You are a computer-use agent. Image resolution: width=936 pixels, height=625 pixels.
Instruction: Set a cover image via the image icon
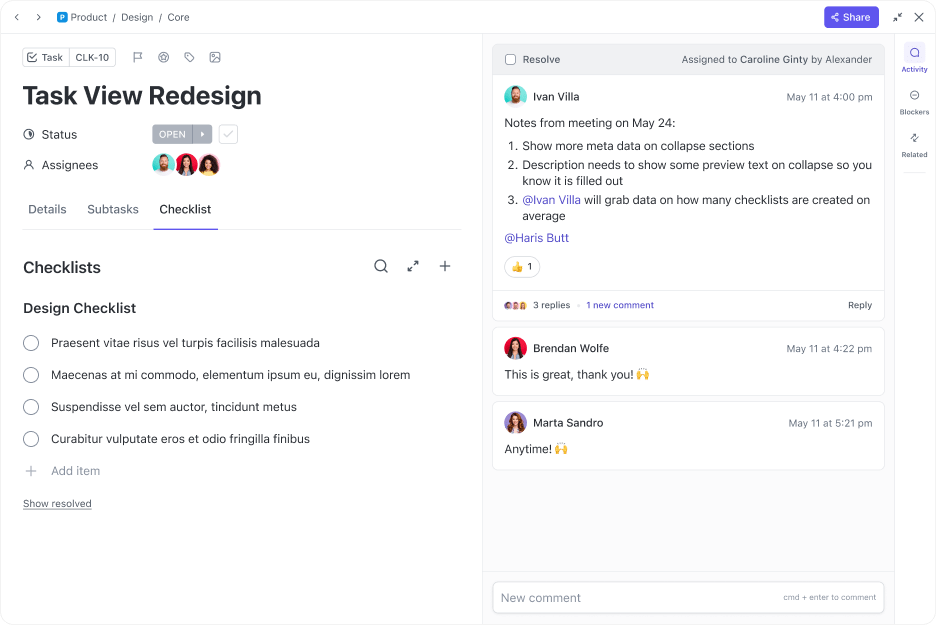tap(215, 57)
